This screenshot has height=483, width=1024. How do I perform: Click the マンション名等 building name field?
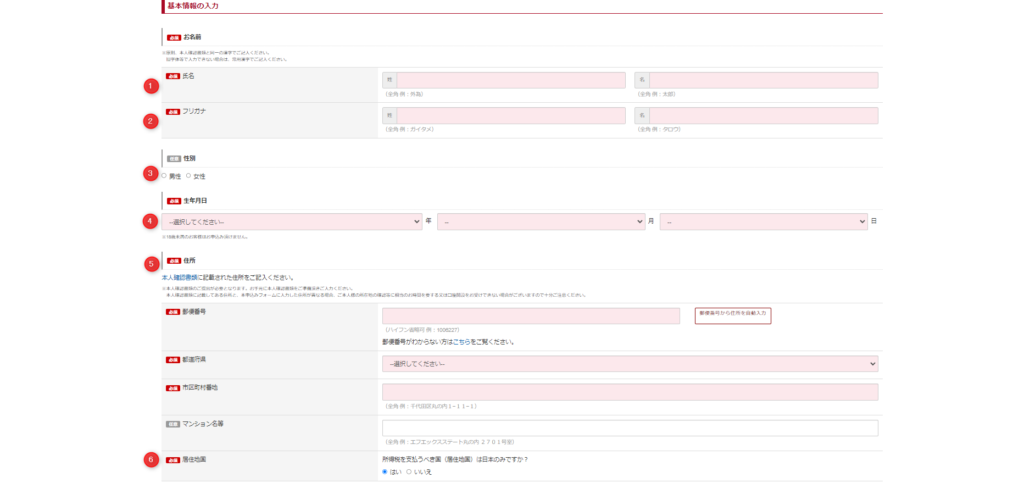630,428
